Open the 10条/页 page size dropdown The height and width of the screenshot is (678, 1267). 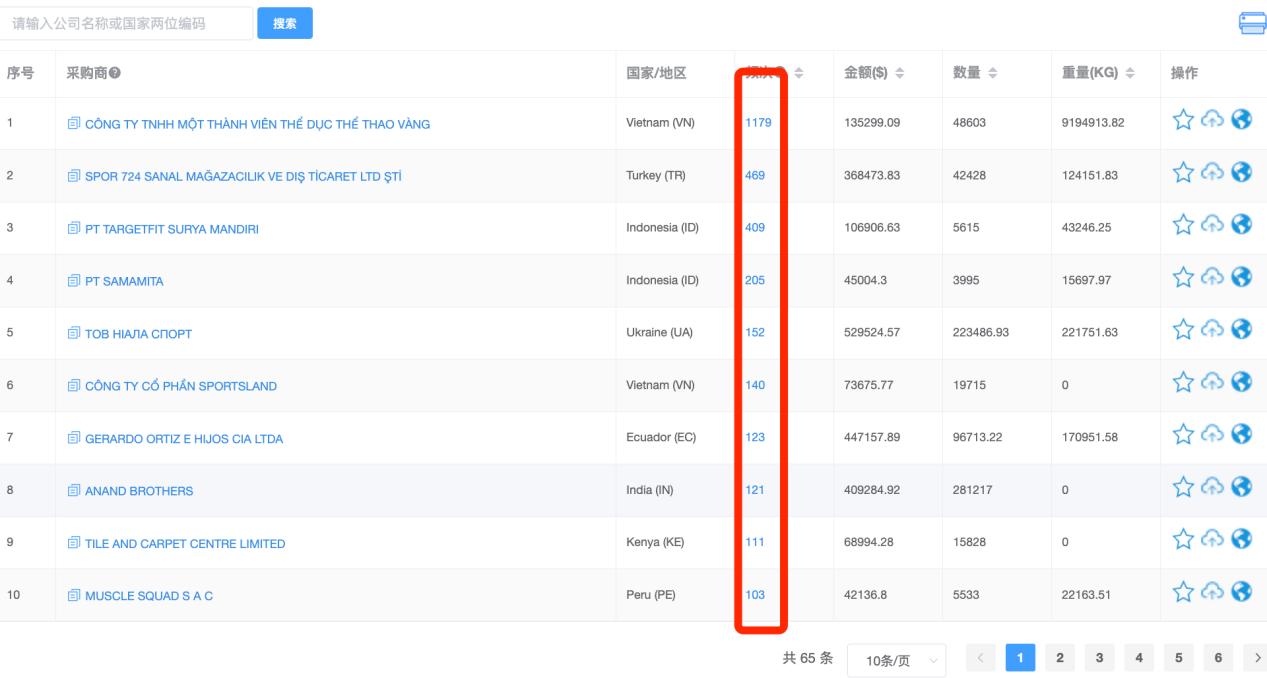pos(897,660)
